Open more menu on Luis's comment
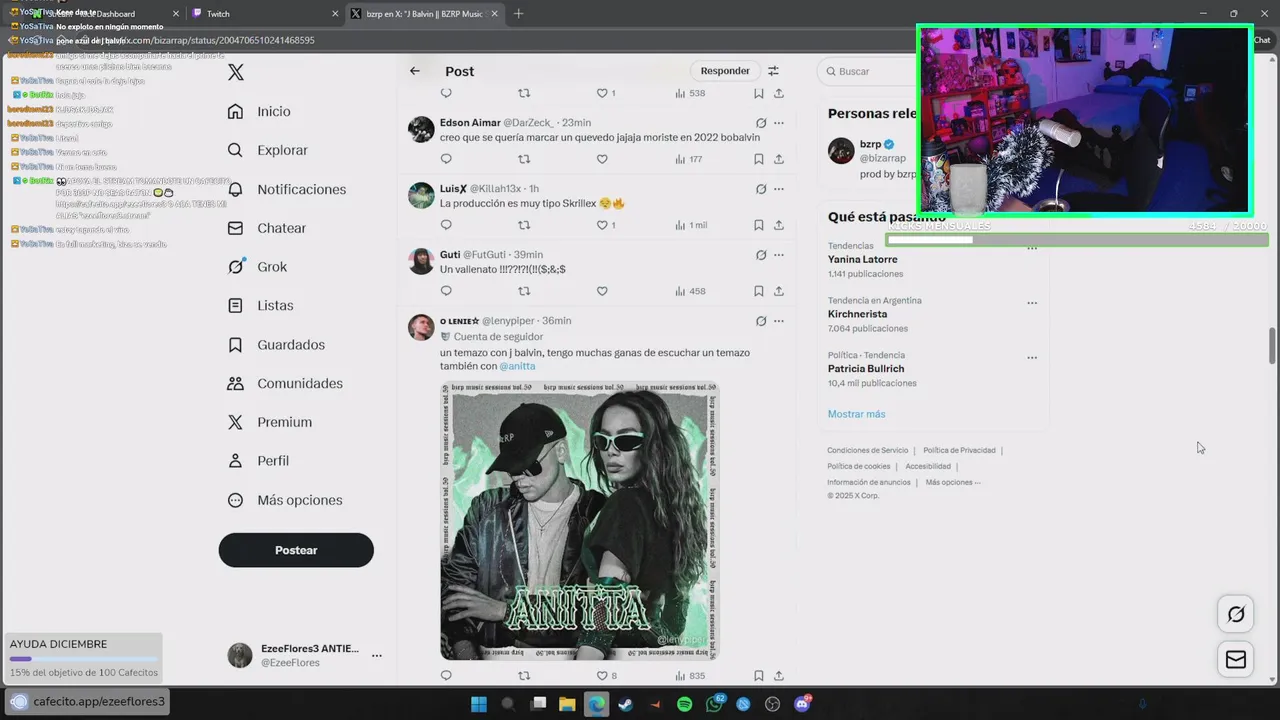The height and width of the screenshot is (720, 1280). click(x=779, y=189)
